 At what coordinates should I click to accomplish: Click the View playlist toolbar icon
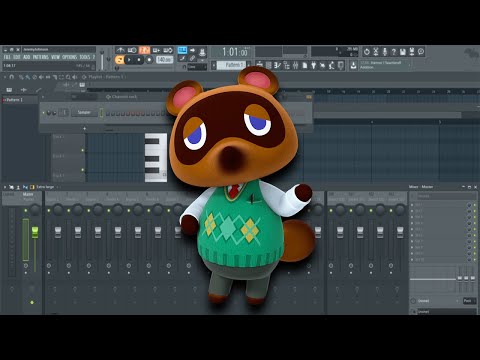coord(260,65)
